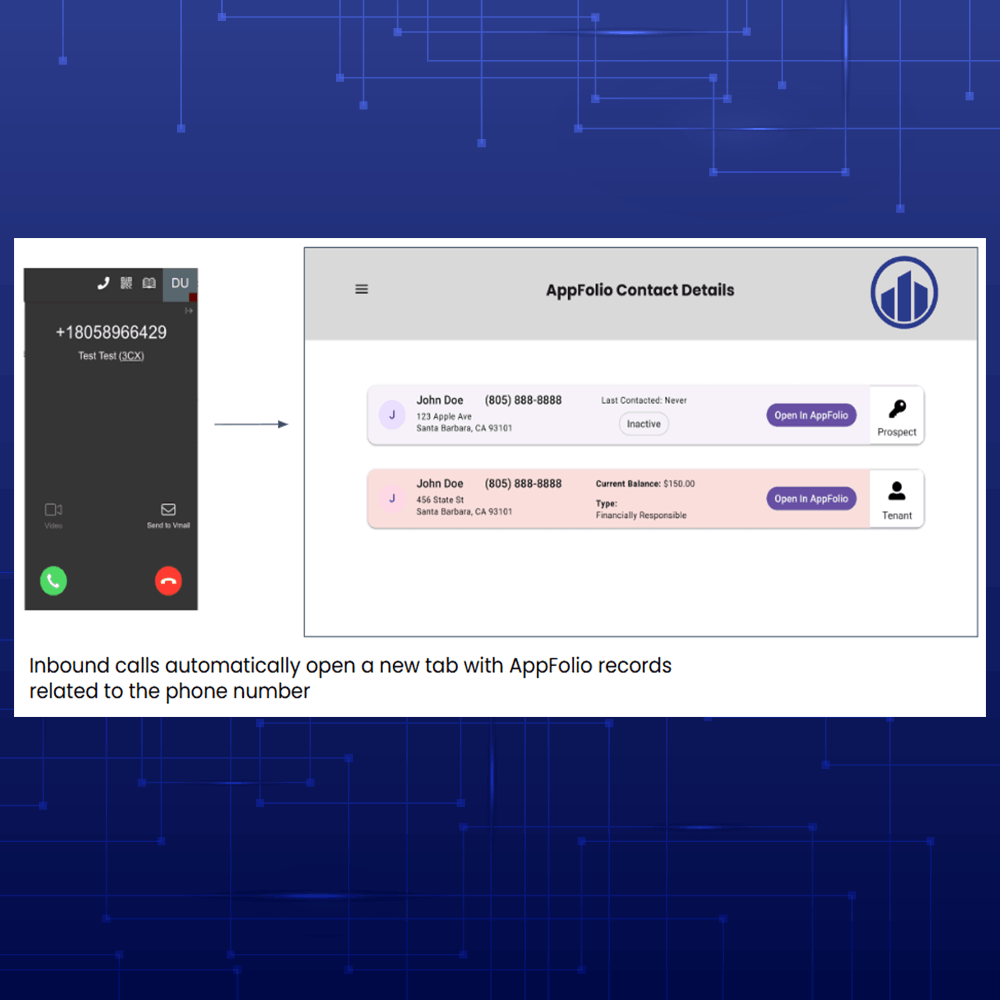Select the Tenant person icon
The width and height of the screenshot is (1000, 1000).
point(897,491)
